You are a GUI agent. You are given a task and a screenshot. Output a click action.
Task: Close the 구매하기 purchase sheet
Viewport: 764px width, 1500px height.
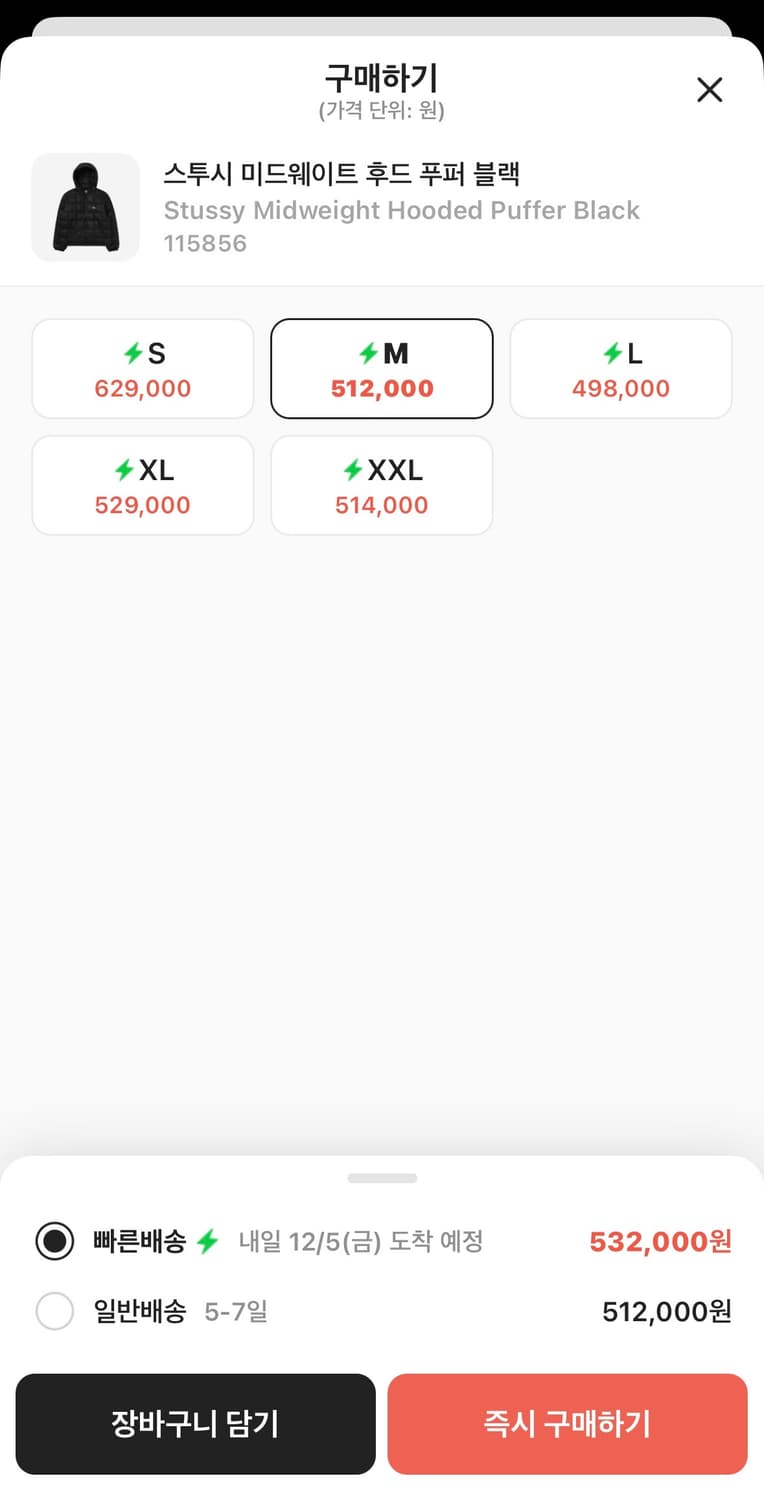pos(709,90)
